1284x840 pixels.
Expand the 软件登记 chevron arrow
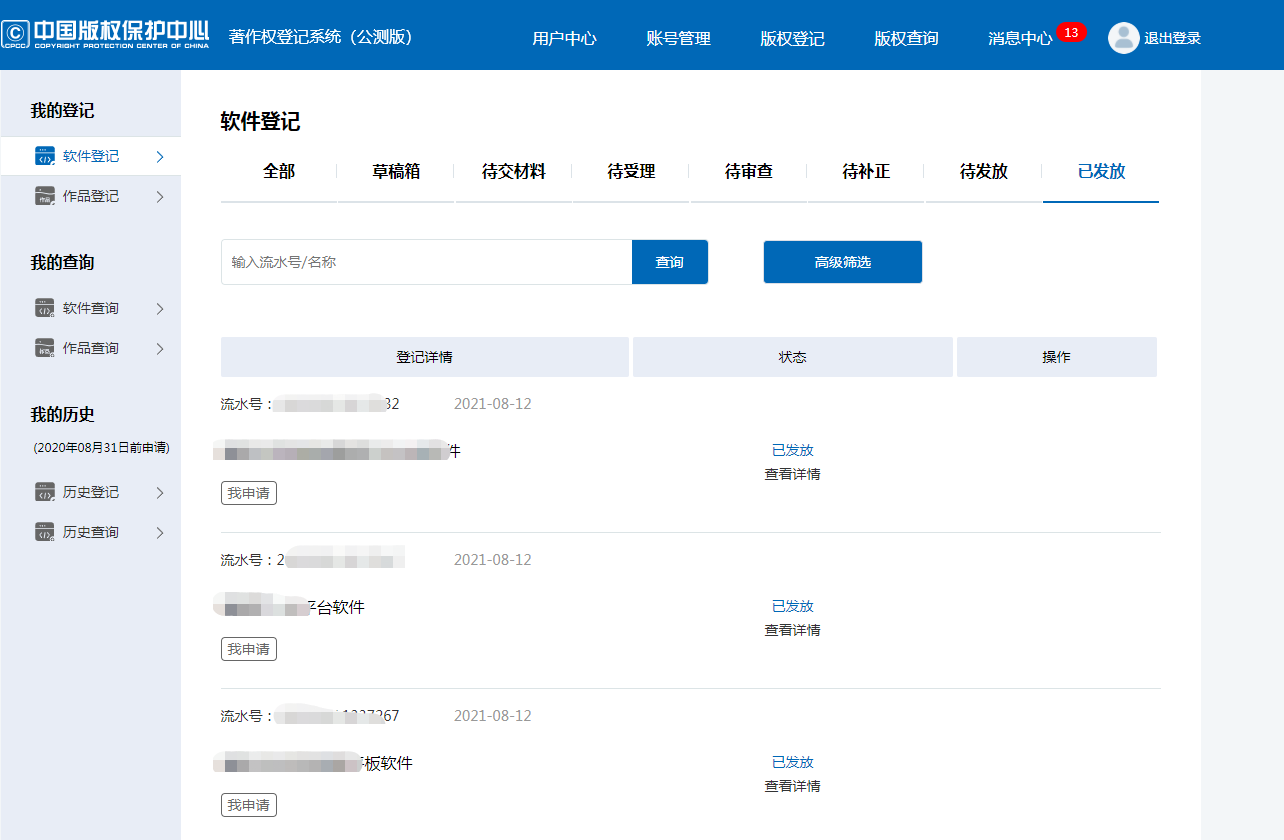pyautogui.click(x=160, y=156)
